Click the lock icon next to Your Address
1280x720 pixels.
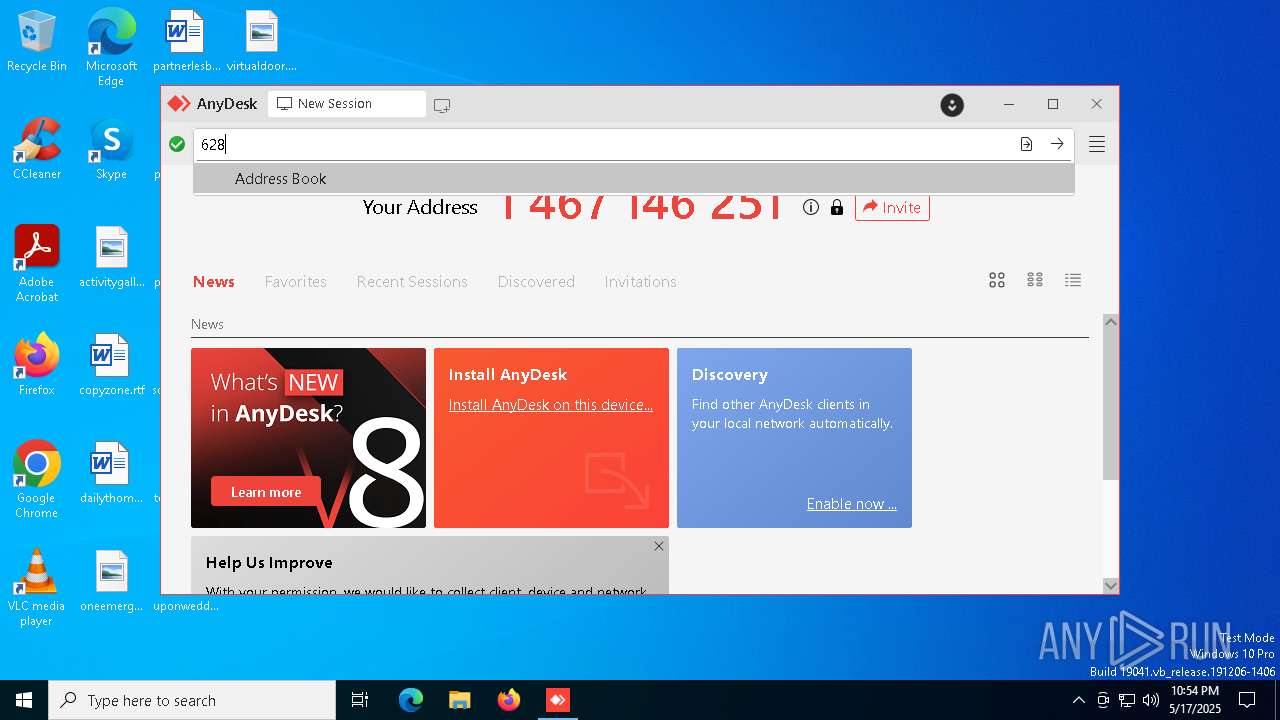837,207
